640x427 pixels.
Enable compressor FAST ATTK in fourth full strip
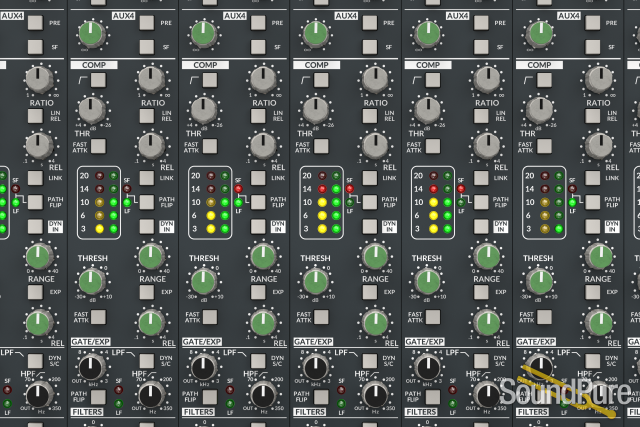pos(433,146)
